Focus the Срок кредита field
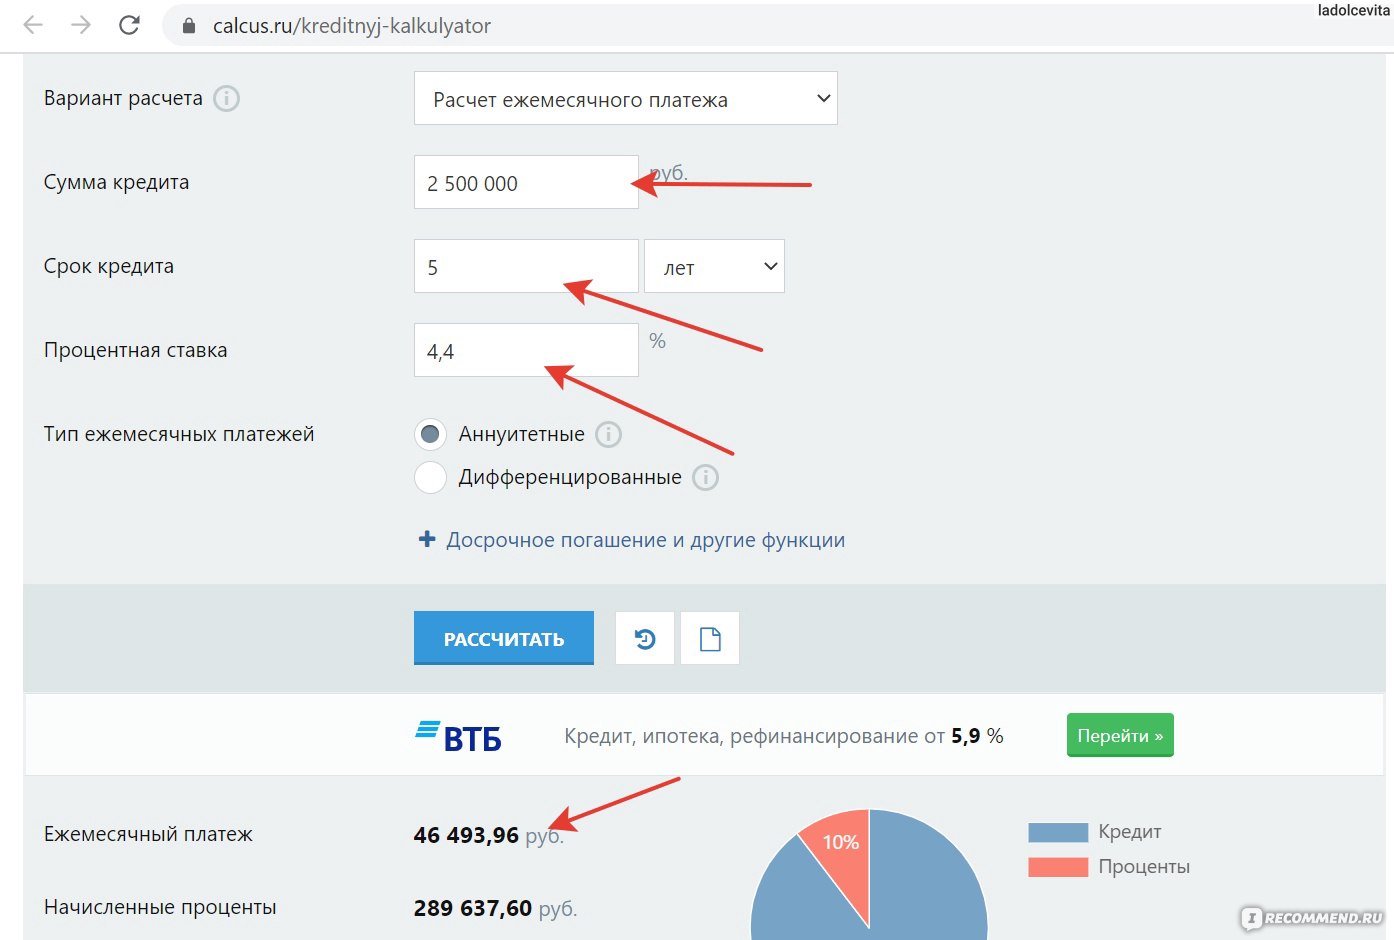Image resolution: width=1394 pixels, height=940 pixels. (526, 266)
